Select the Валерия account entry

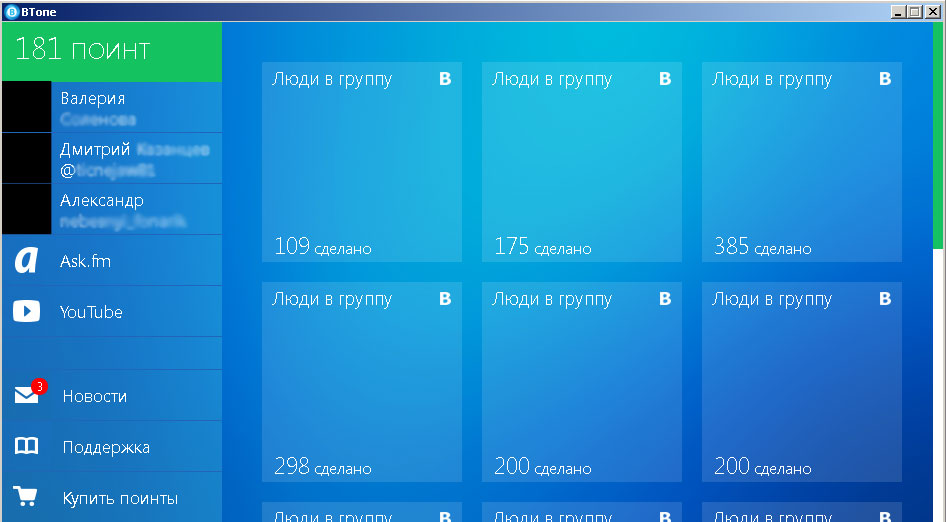coord(112,107)
